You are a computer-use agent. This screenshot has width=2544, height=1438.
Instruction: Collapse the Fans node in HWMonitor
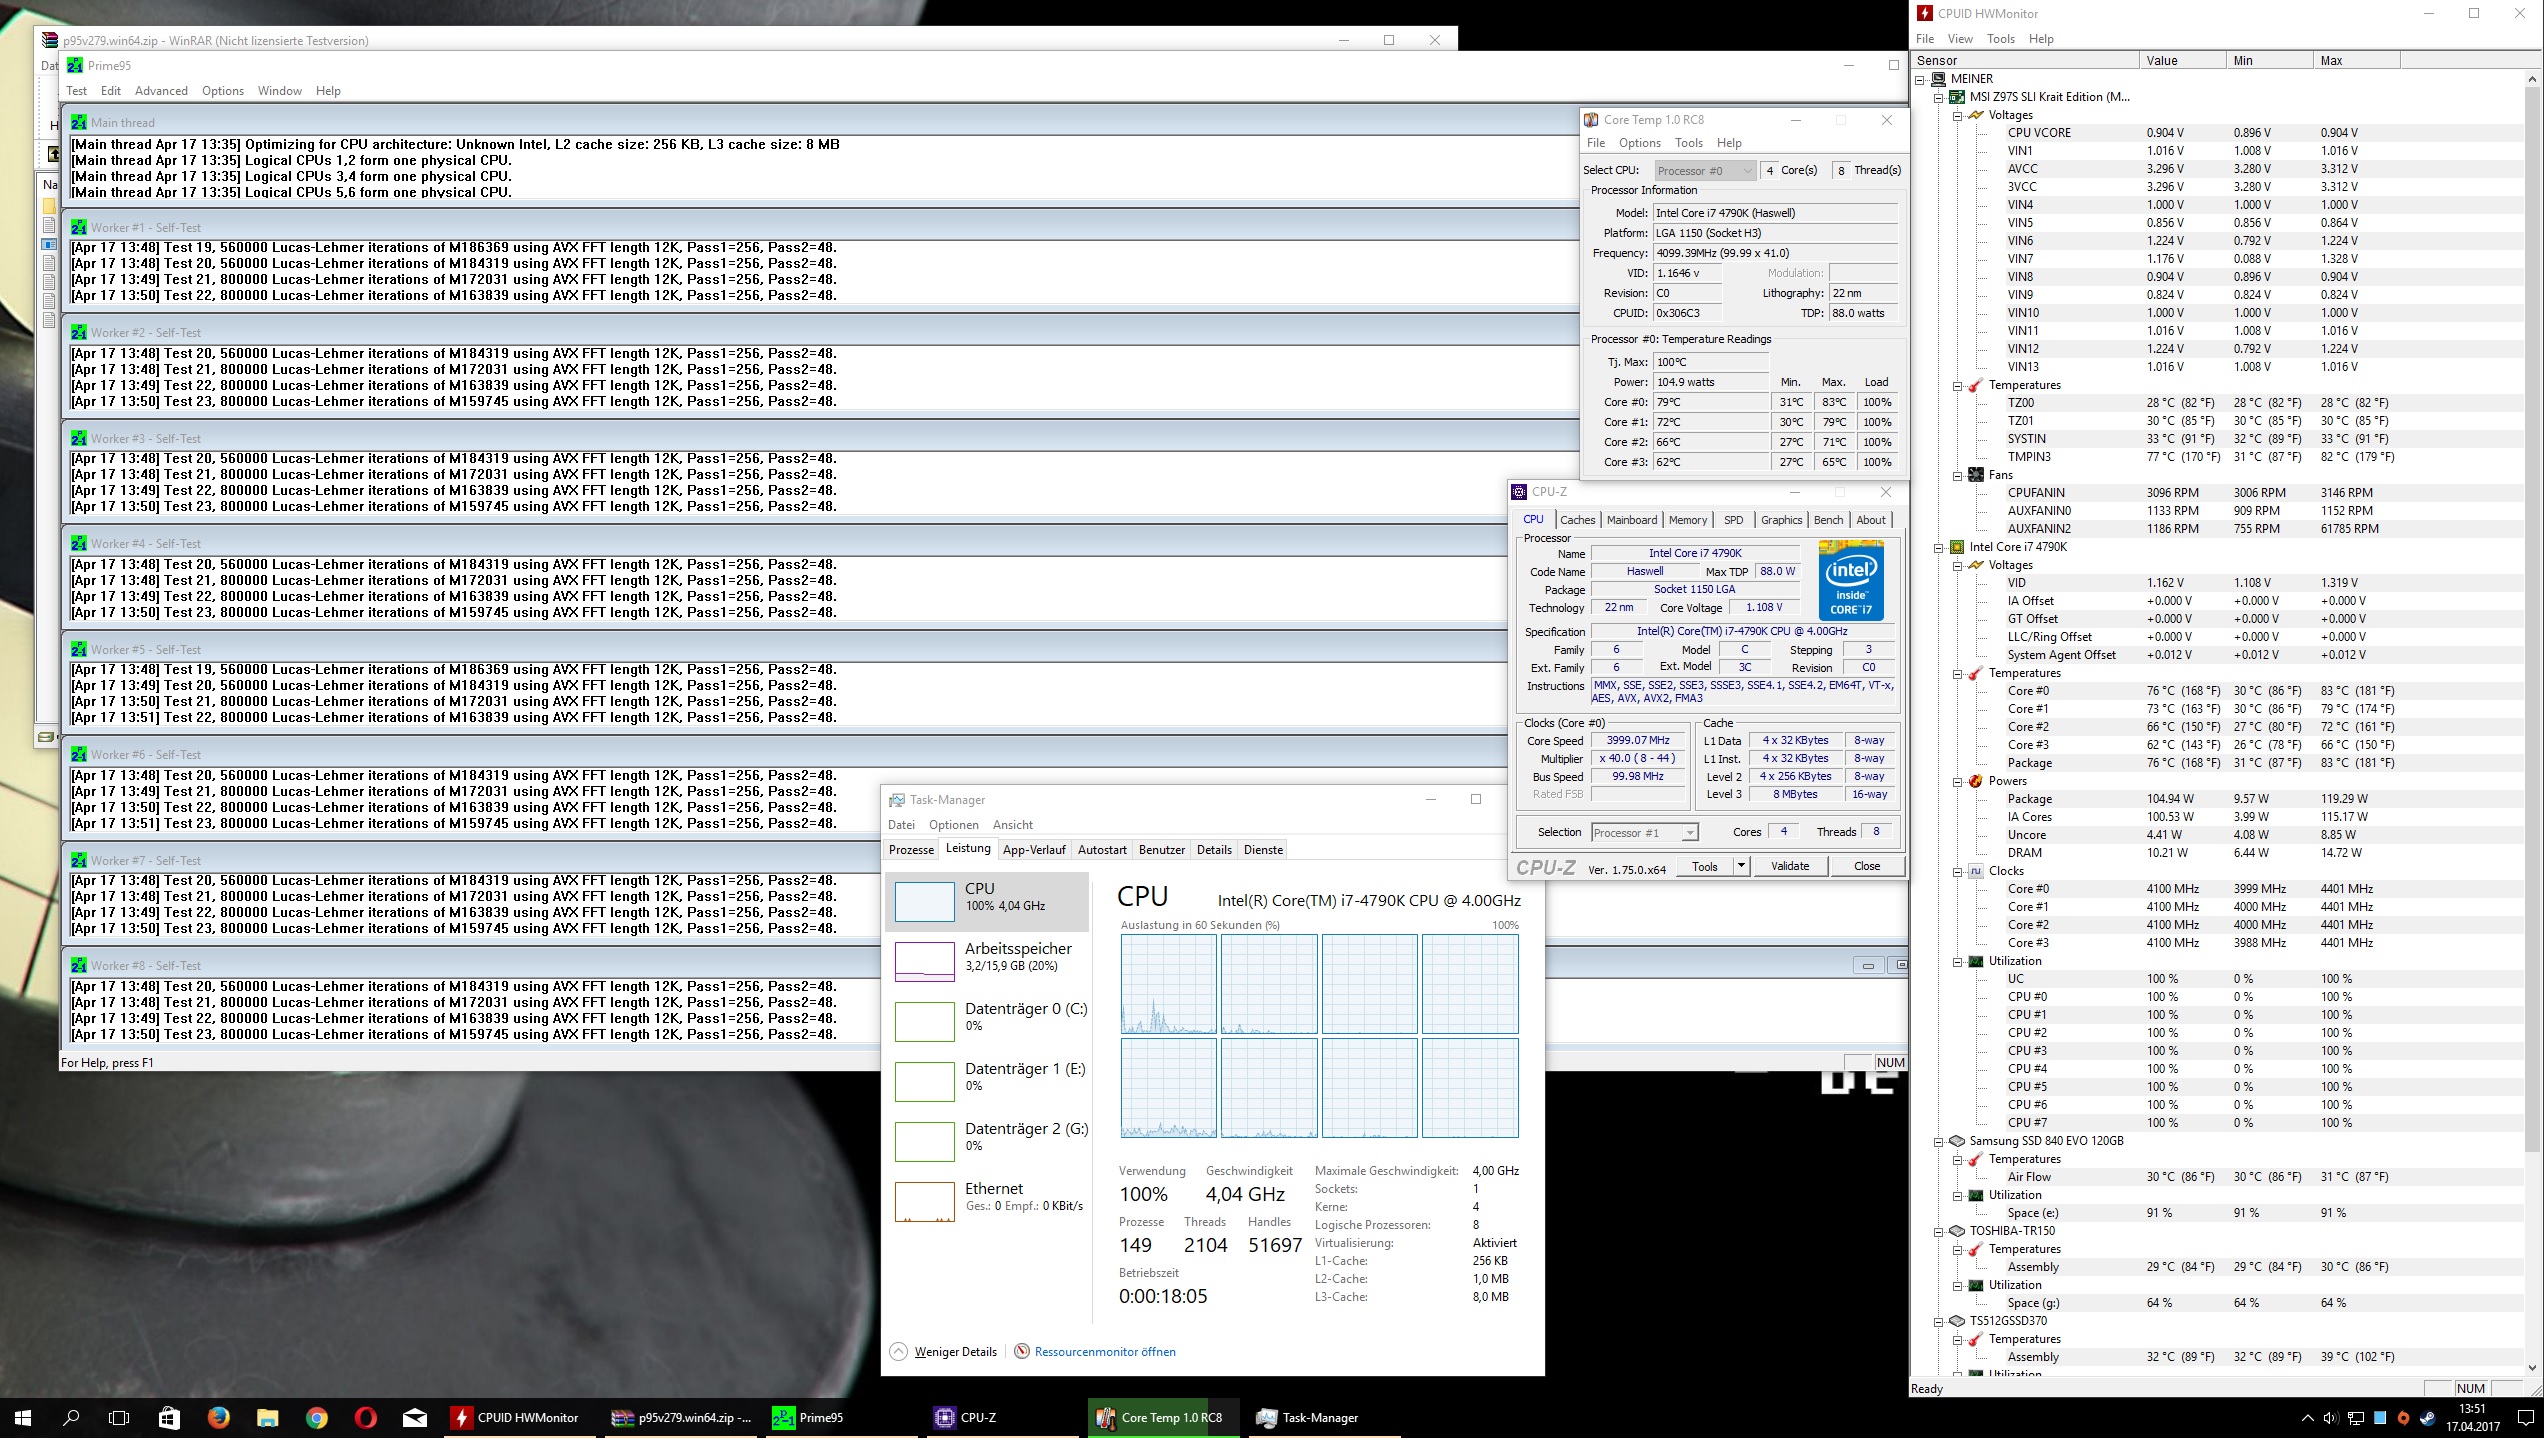tap(1957, 475)
